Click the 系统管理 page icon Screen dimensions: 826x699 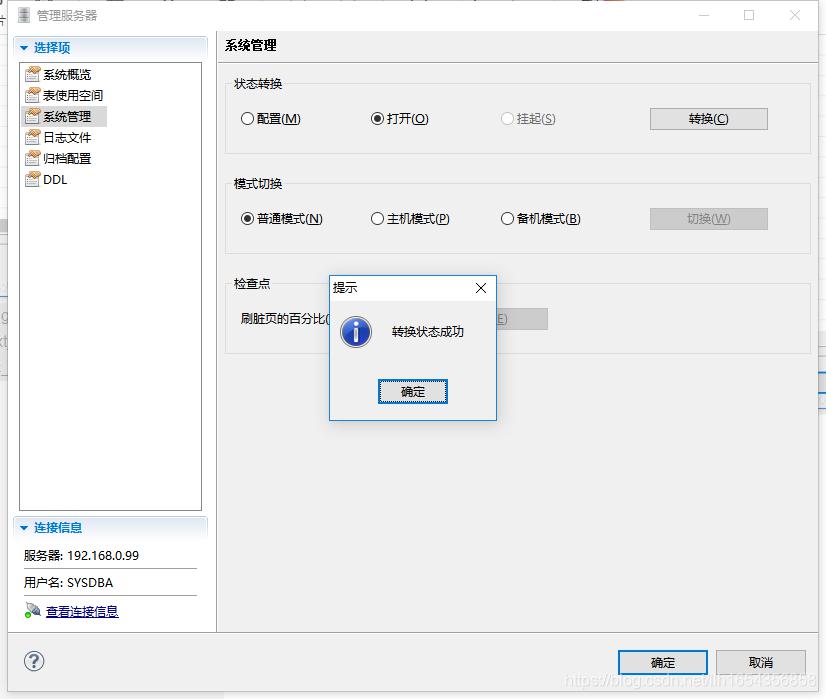point(32,116)
